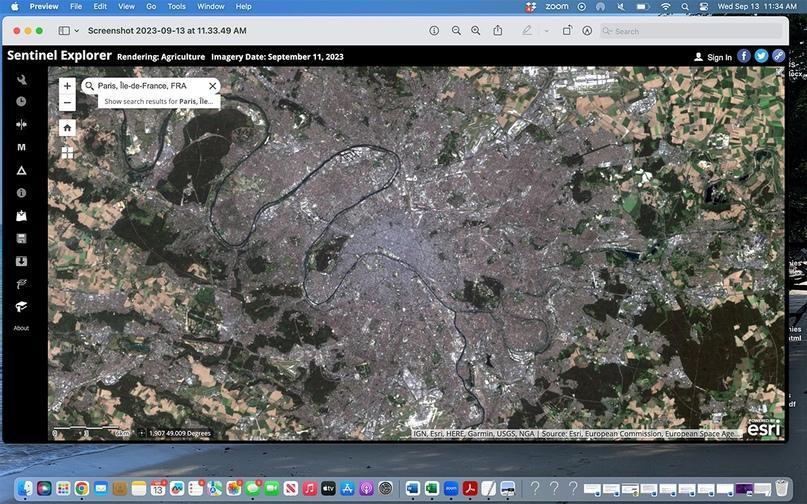Open the Help menu

(243, 7)
